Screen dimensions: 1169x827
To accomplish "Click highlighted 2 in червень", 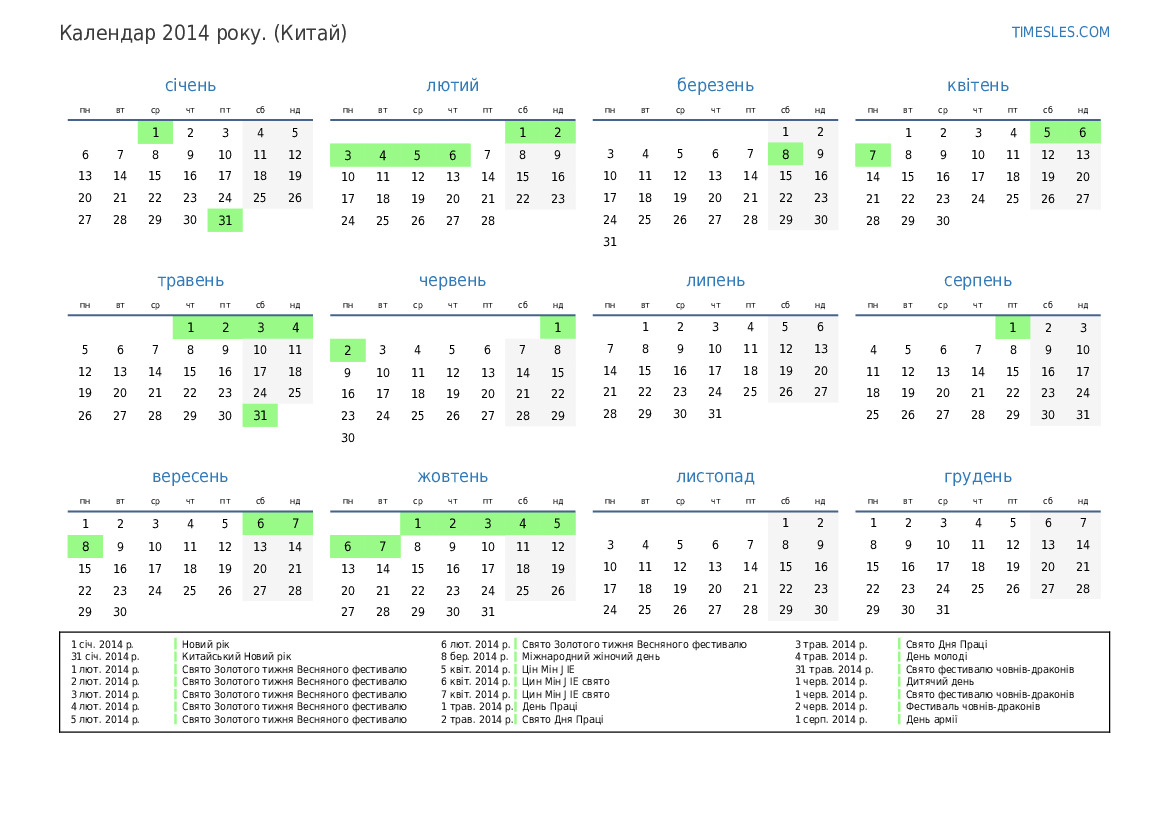I will click(347, 350).
